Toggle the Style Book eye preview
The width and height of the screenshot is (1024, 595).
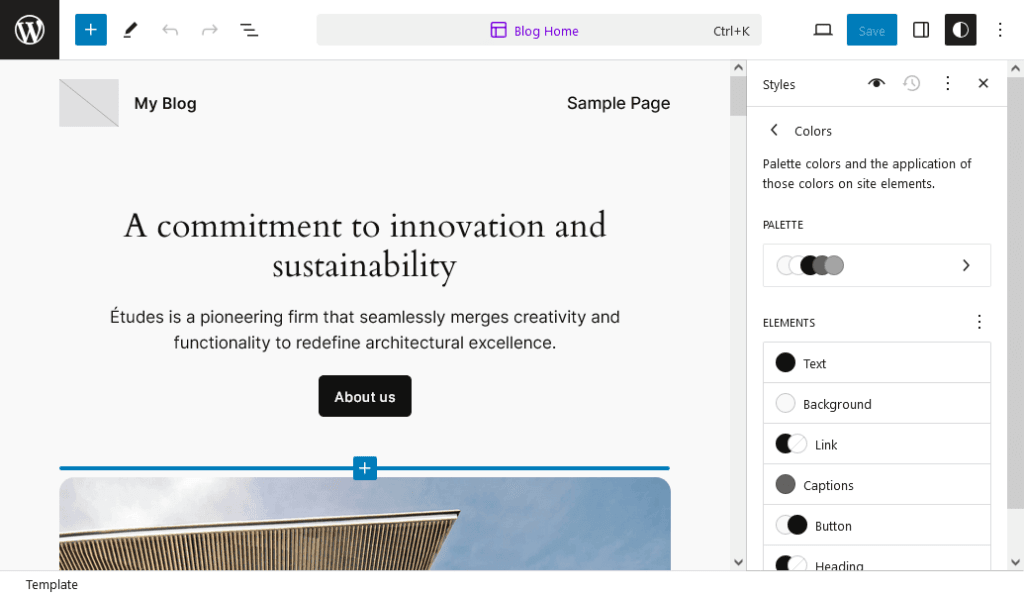876,84
